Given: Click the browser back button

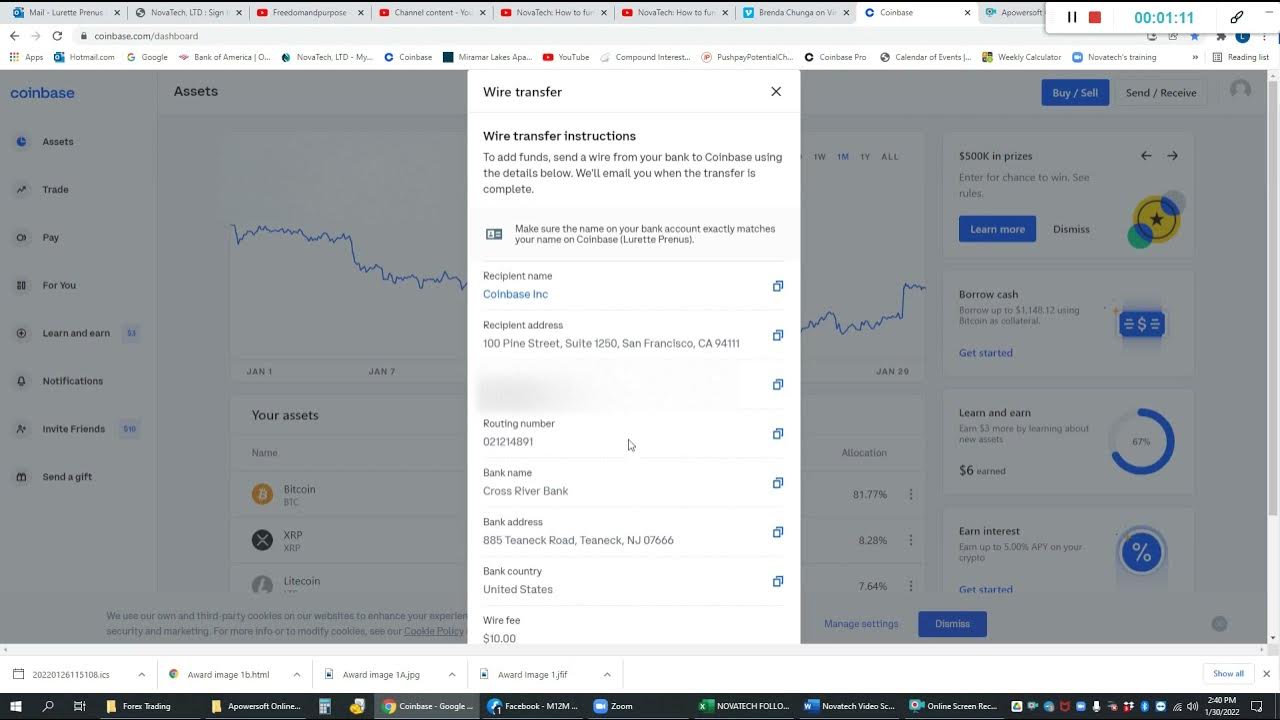Looking at the screenshot, I should point(14,35).
